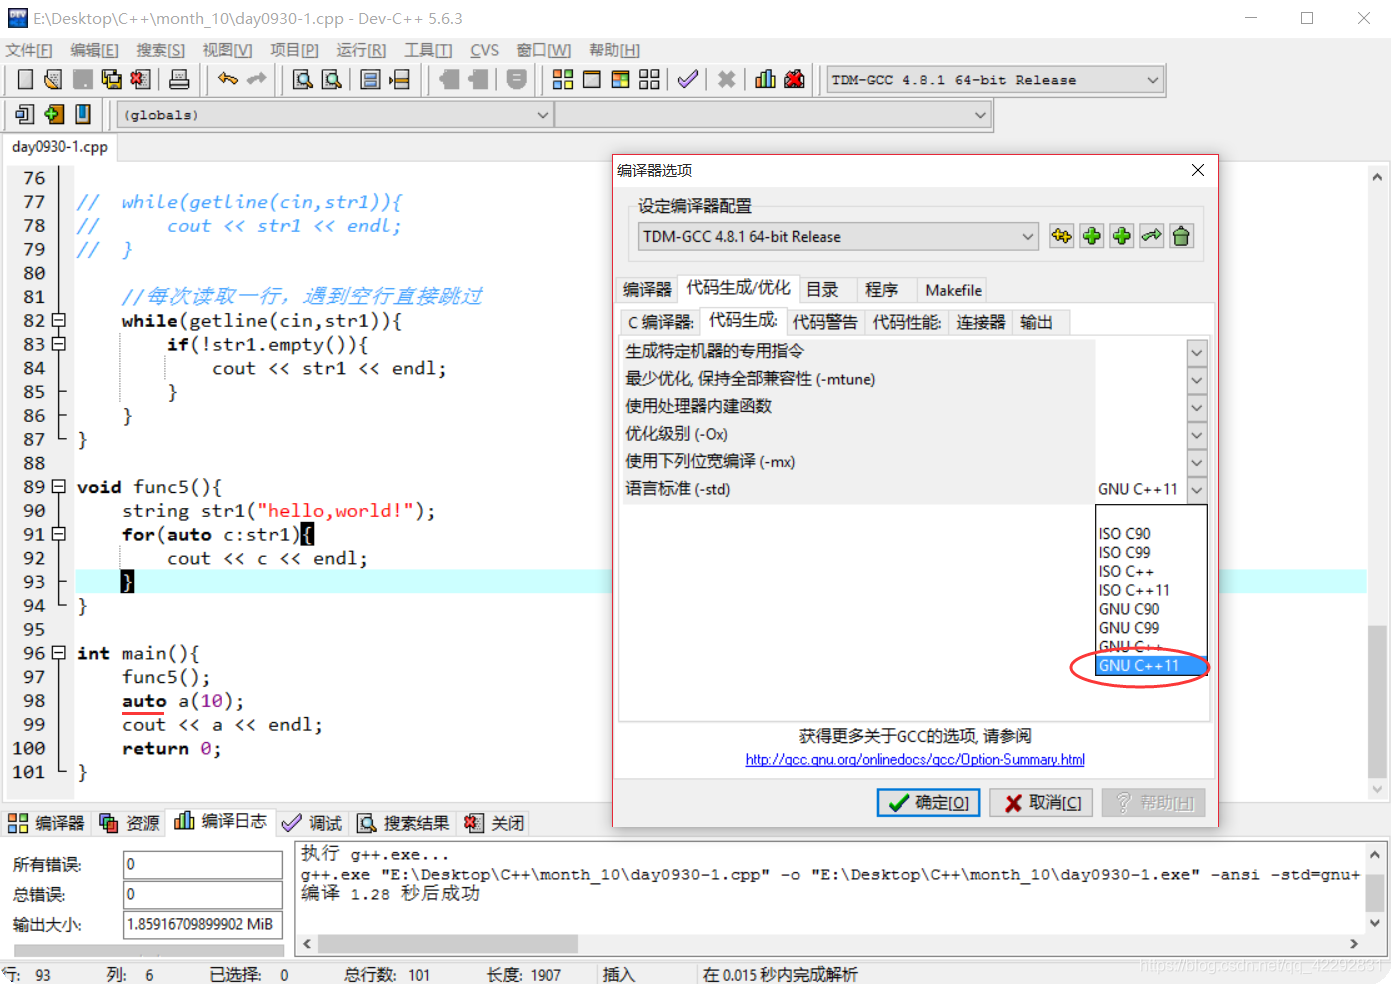
Task: Open the GCC Option-Summary link
Action: coord(914,760)
